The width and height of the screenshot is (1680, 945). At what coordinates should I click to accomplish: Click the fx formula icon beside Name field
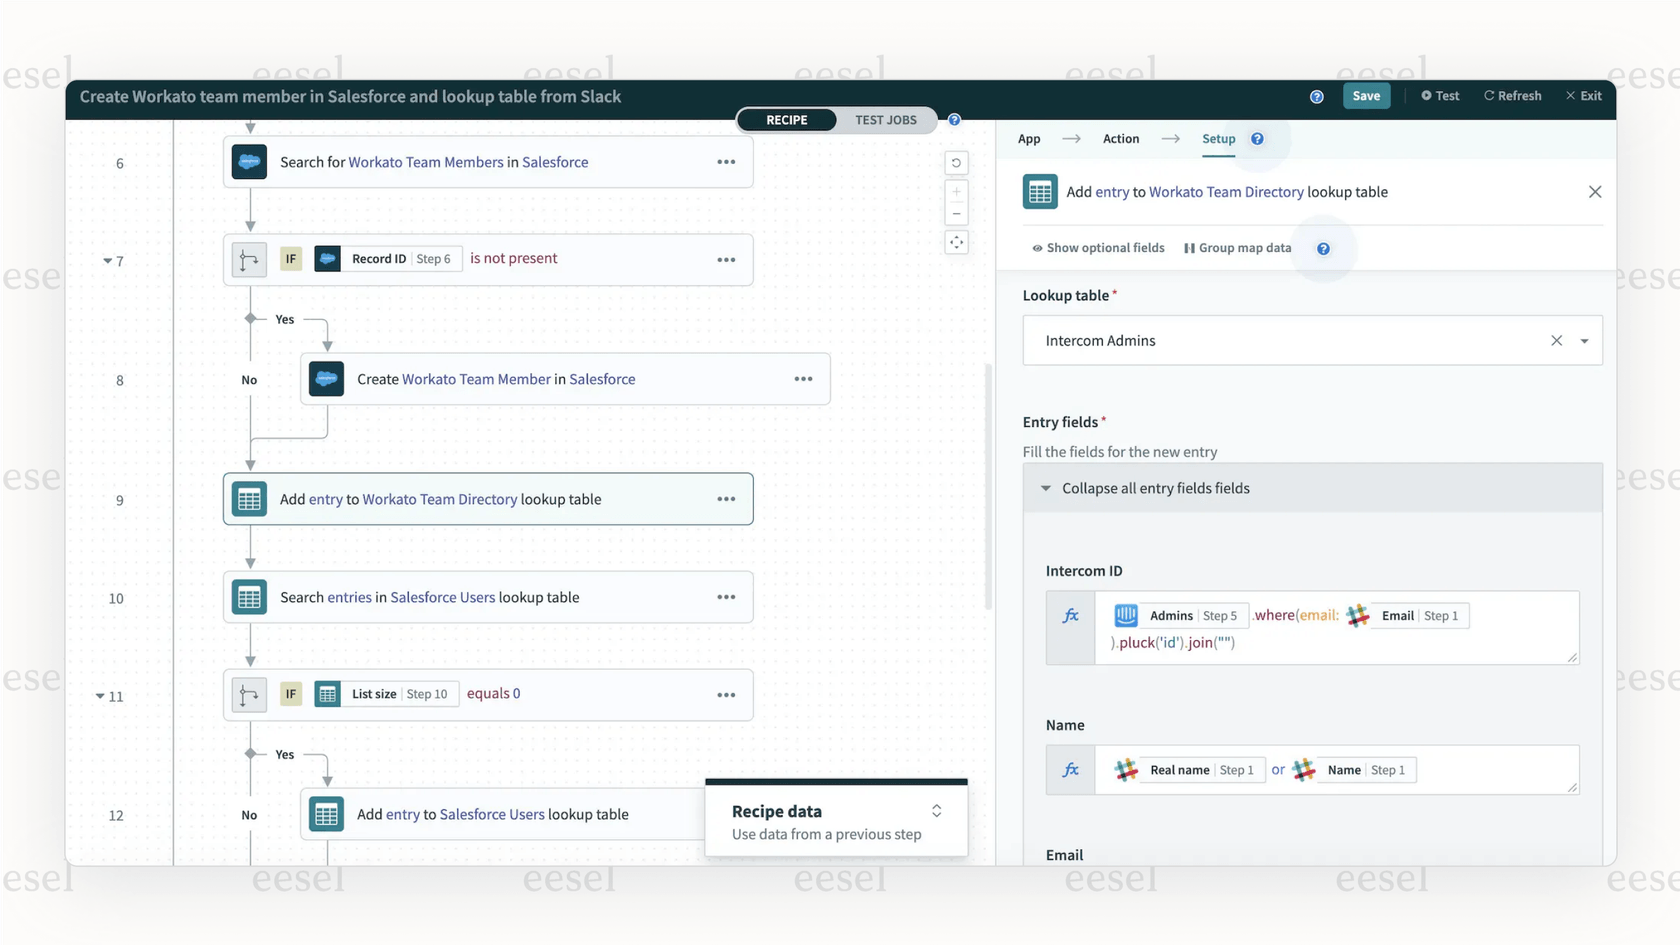point(1070,769)
